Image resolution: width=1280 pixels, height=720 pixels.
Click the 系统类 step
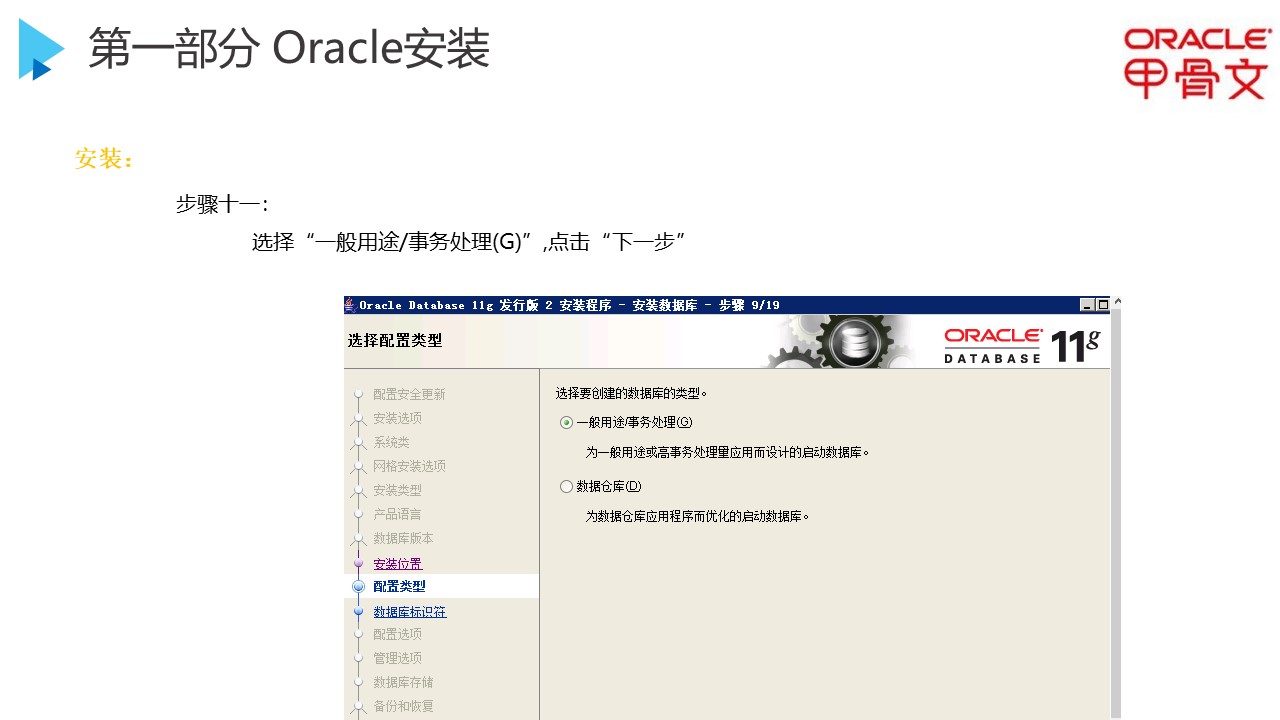391,442
